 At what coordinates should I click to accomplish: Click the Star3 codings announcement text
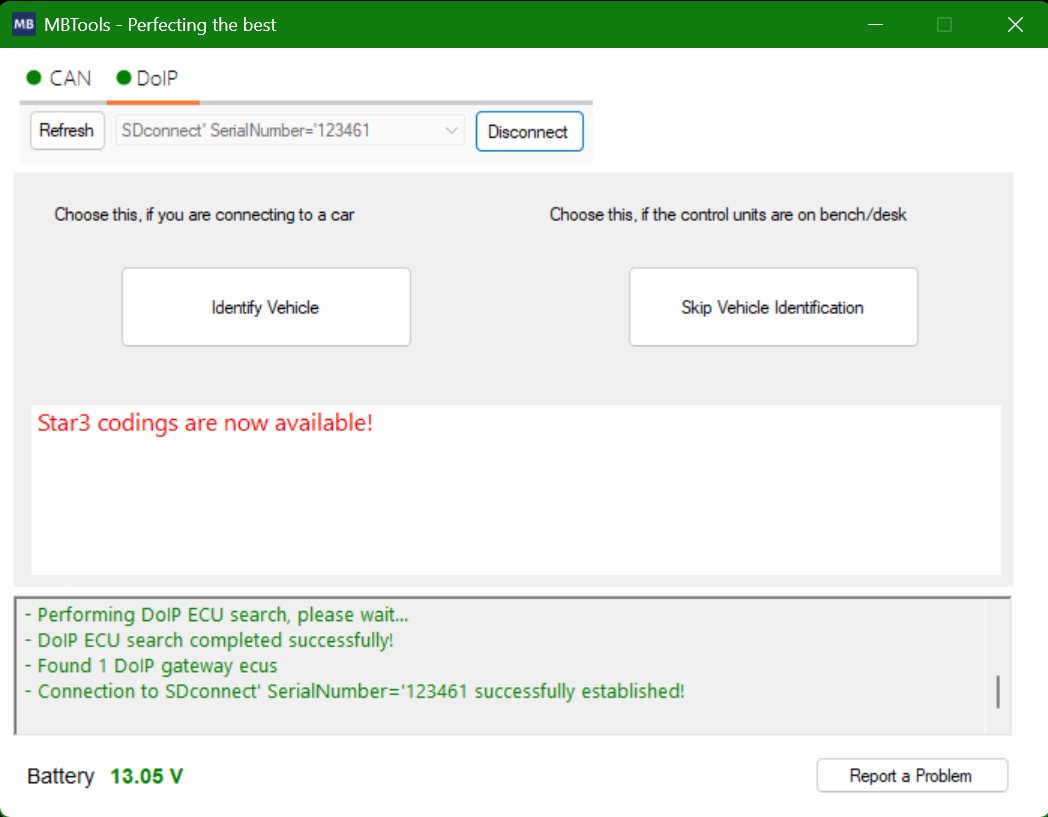pyautogui.click(x=205, y=423)
